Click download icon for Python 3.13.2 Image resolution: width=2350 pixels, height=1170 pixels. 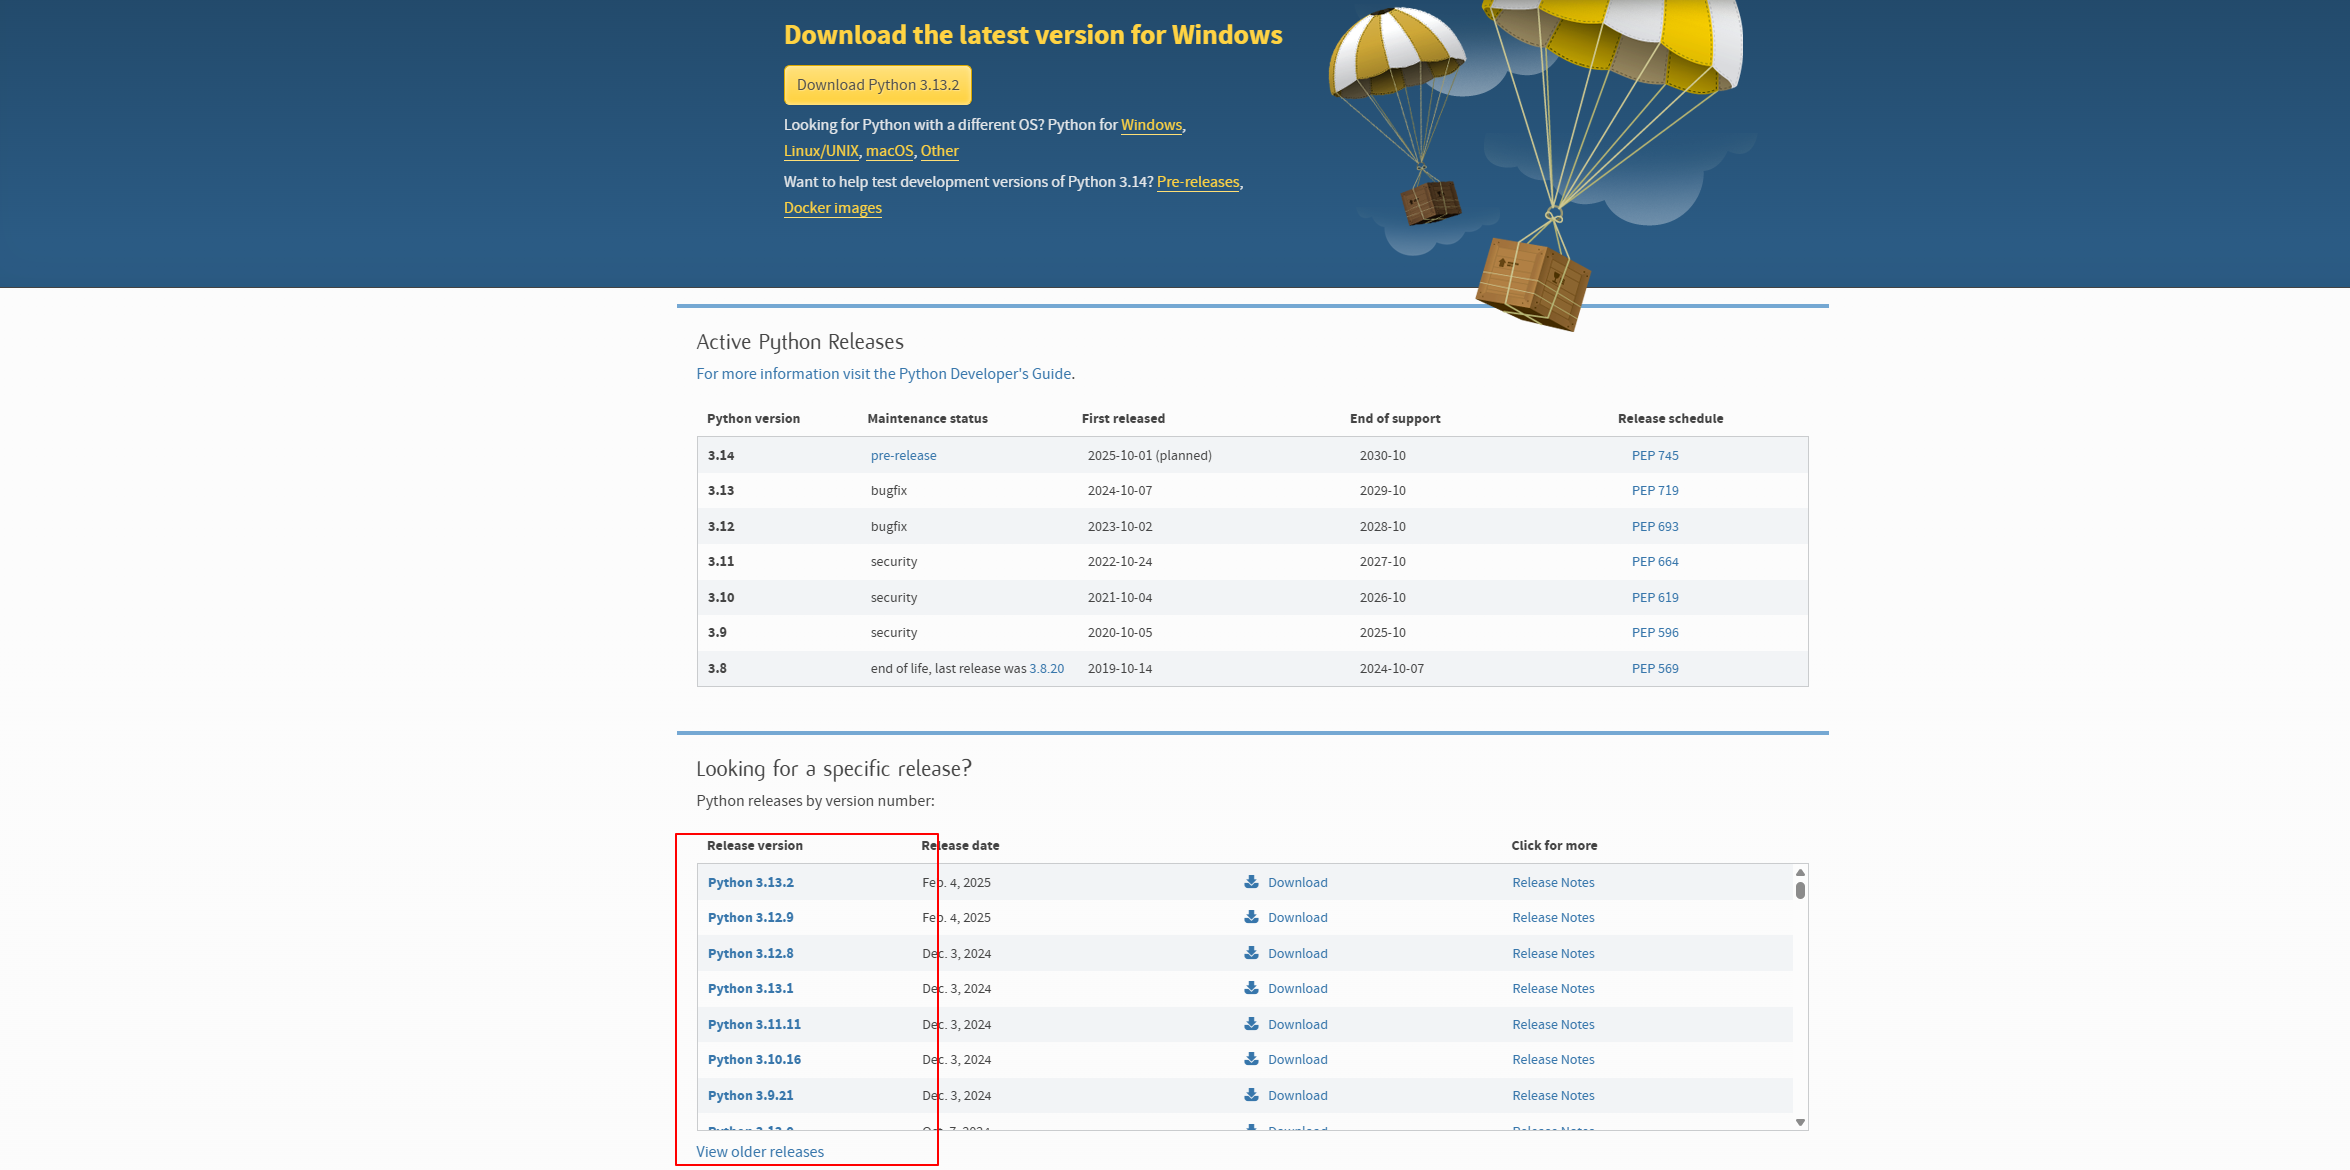click(x=1251, y=882)
